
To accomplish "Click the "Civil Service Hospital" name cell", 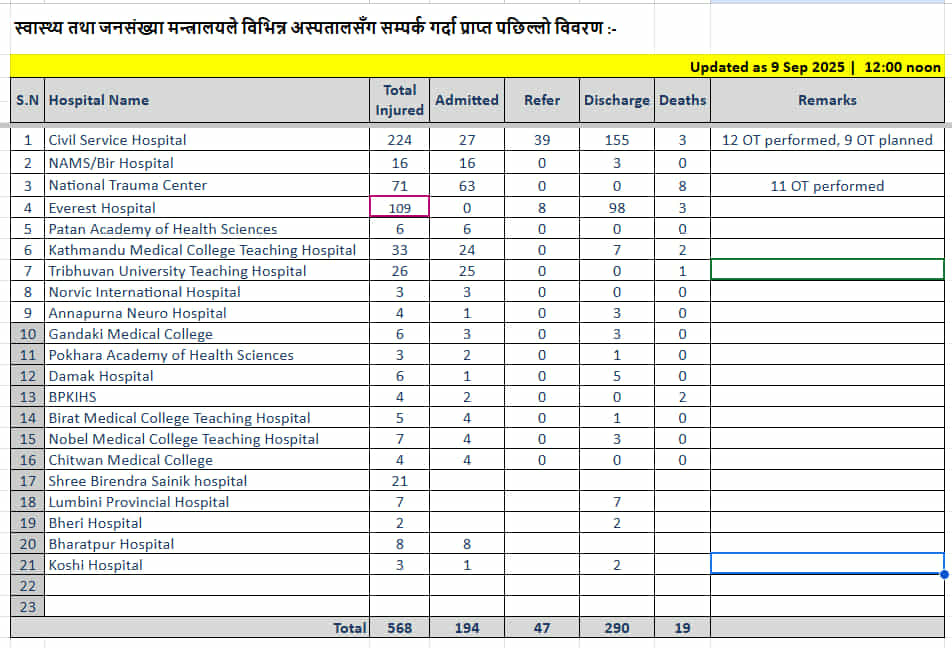I will (206, 140).
